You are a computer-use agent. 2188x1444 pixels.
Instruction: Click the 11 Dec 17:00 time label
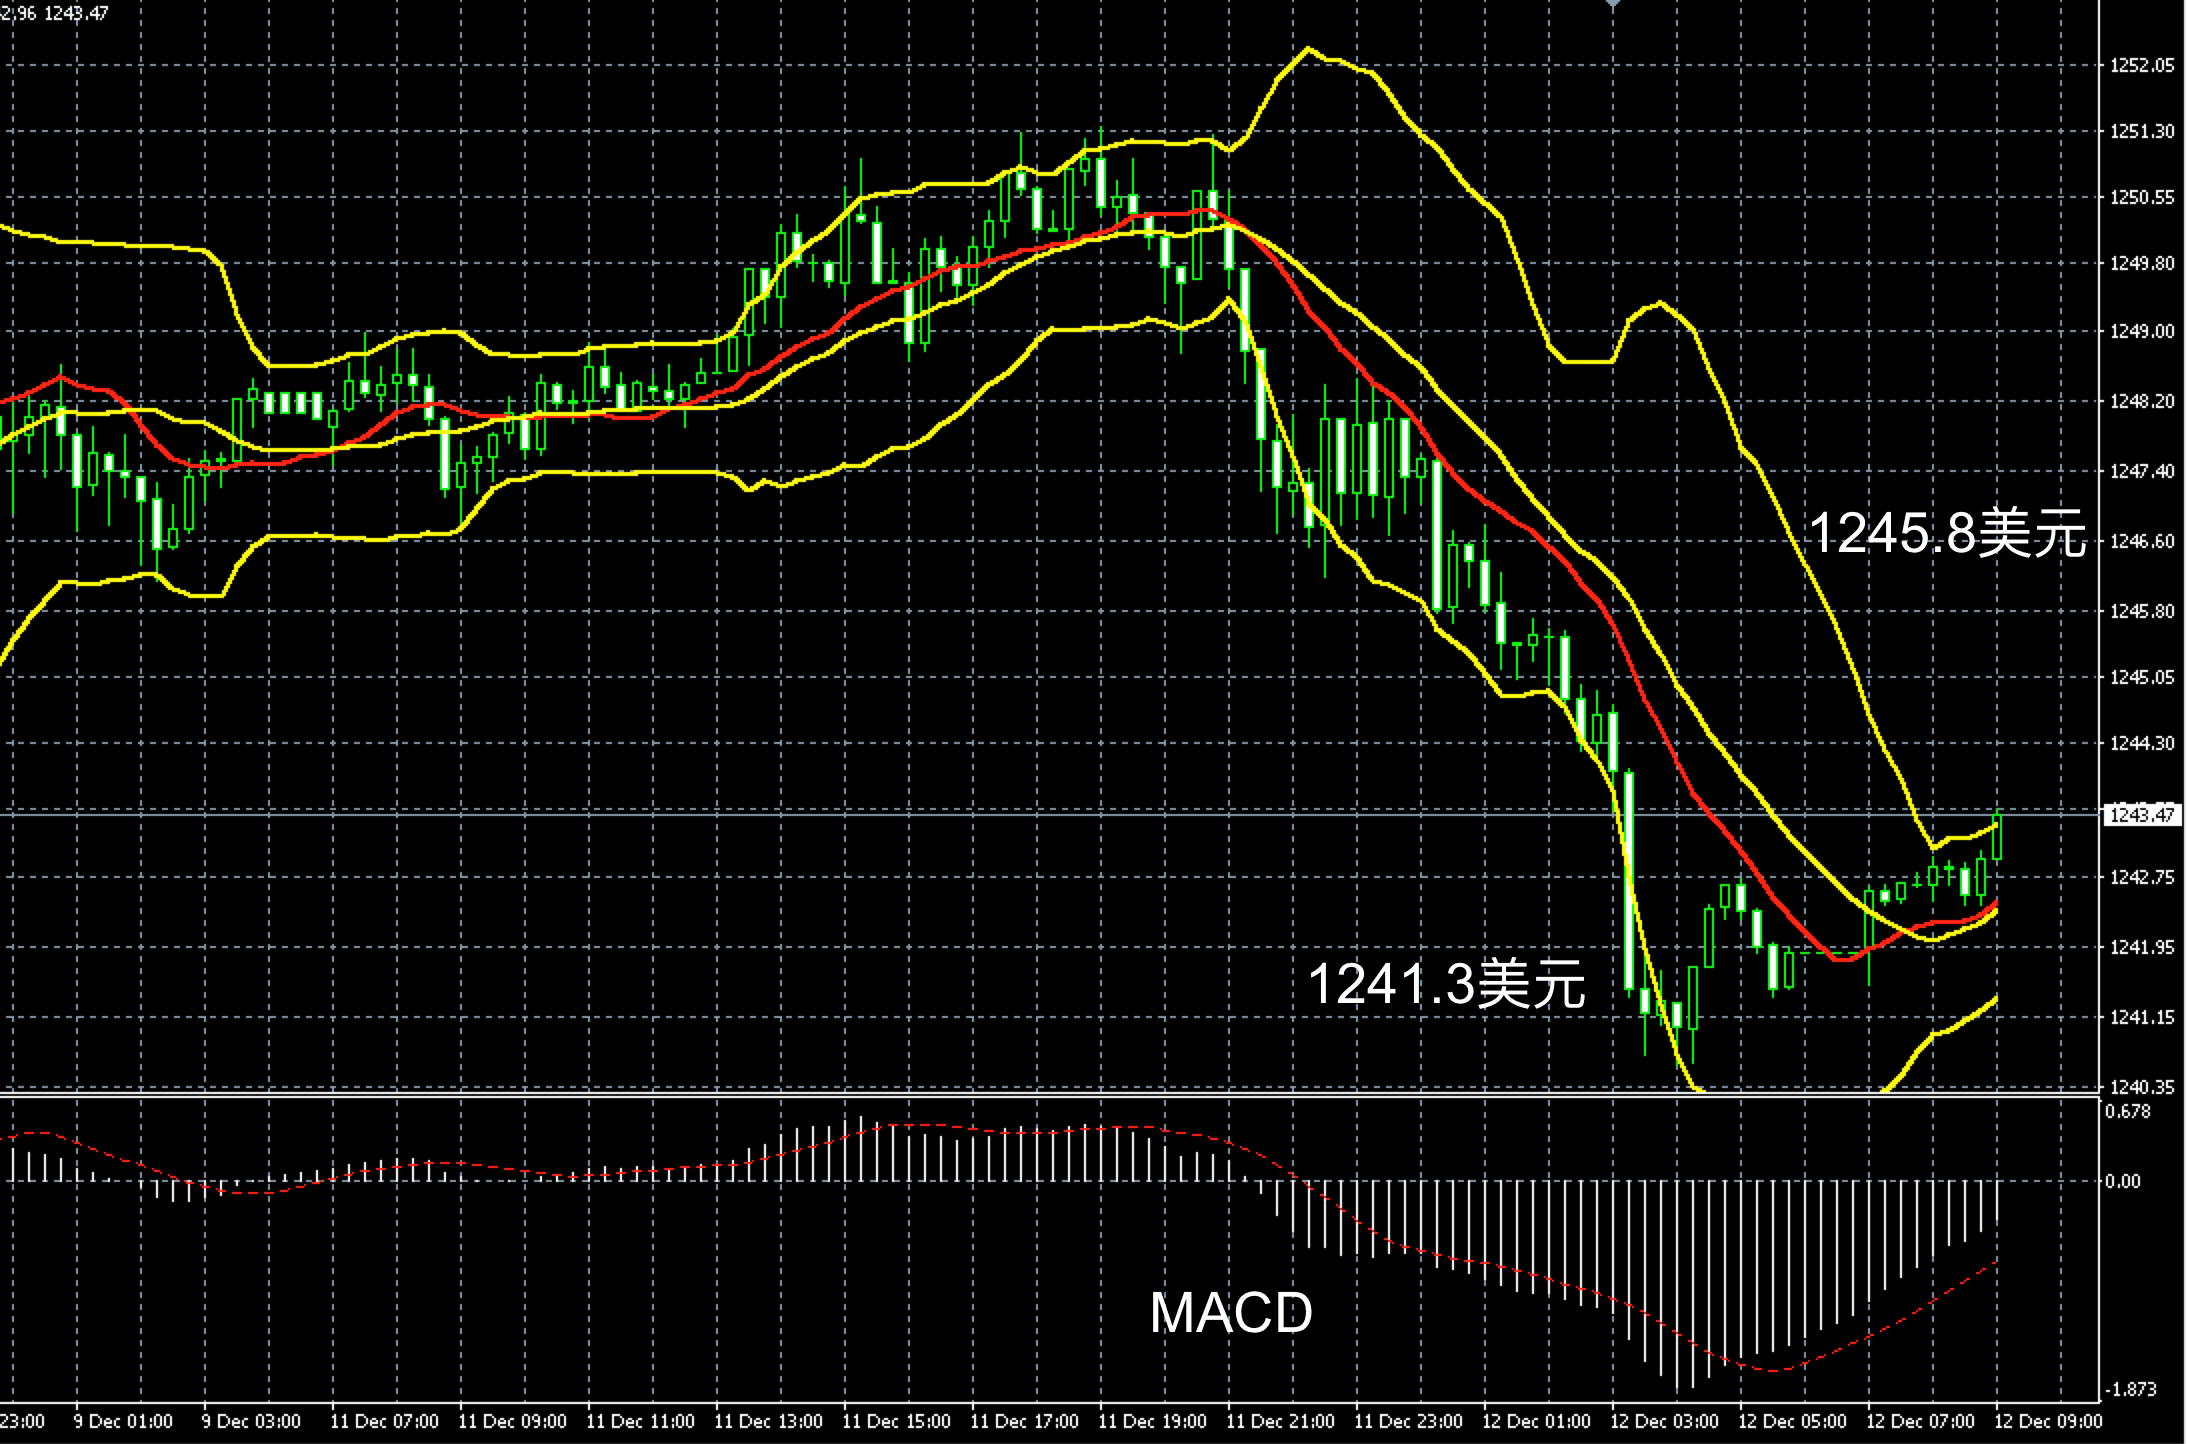click(x=1024, y=1421)
